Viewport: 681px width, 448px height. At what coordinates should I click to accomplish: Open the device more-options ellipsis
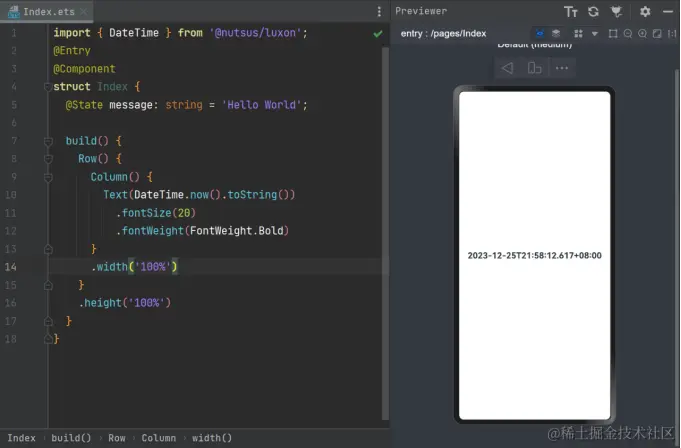click(x=562, y=68)
